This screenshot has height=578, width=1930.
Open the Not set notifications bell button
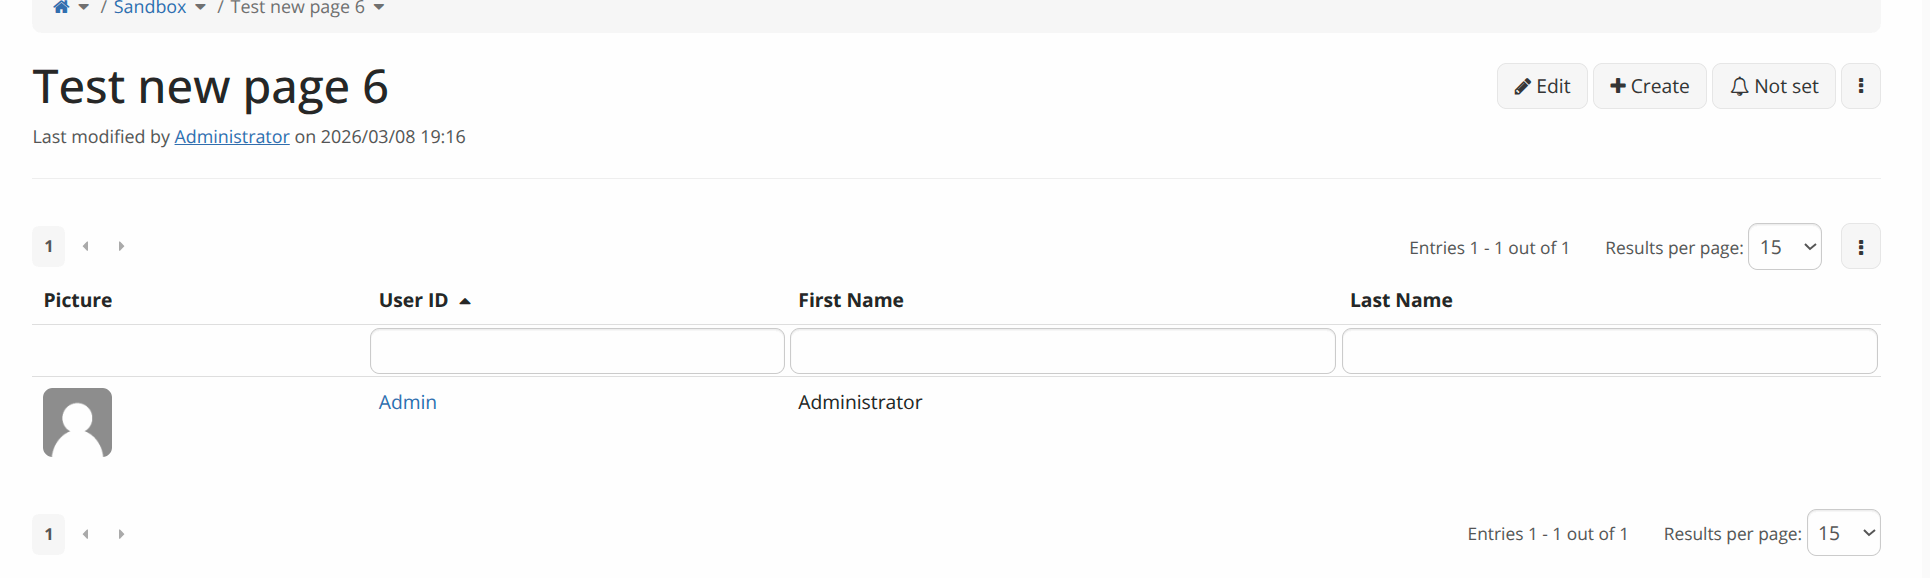click(x=1773, y=86)
